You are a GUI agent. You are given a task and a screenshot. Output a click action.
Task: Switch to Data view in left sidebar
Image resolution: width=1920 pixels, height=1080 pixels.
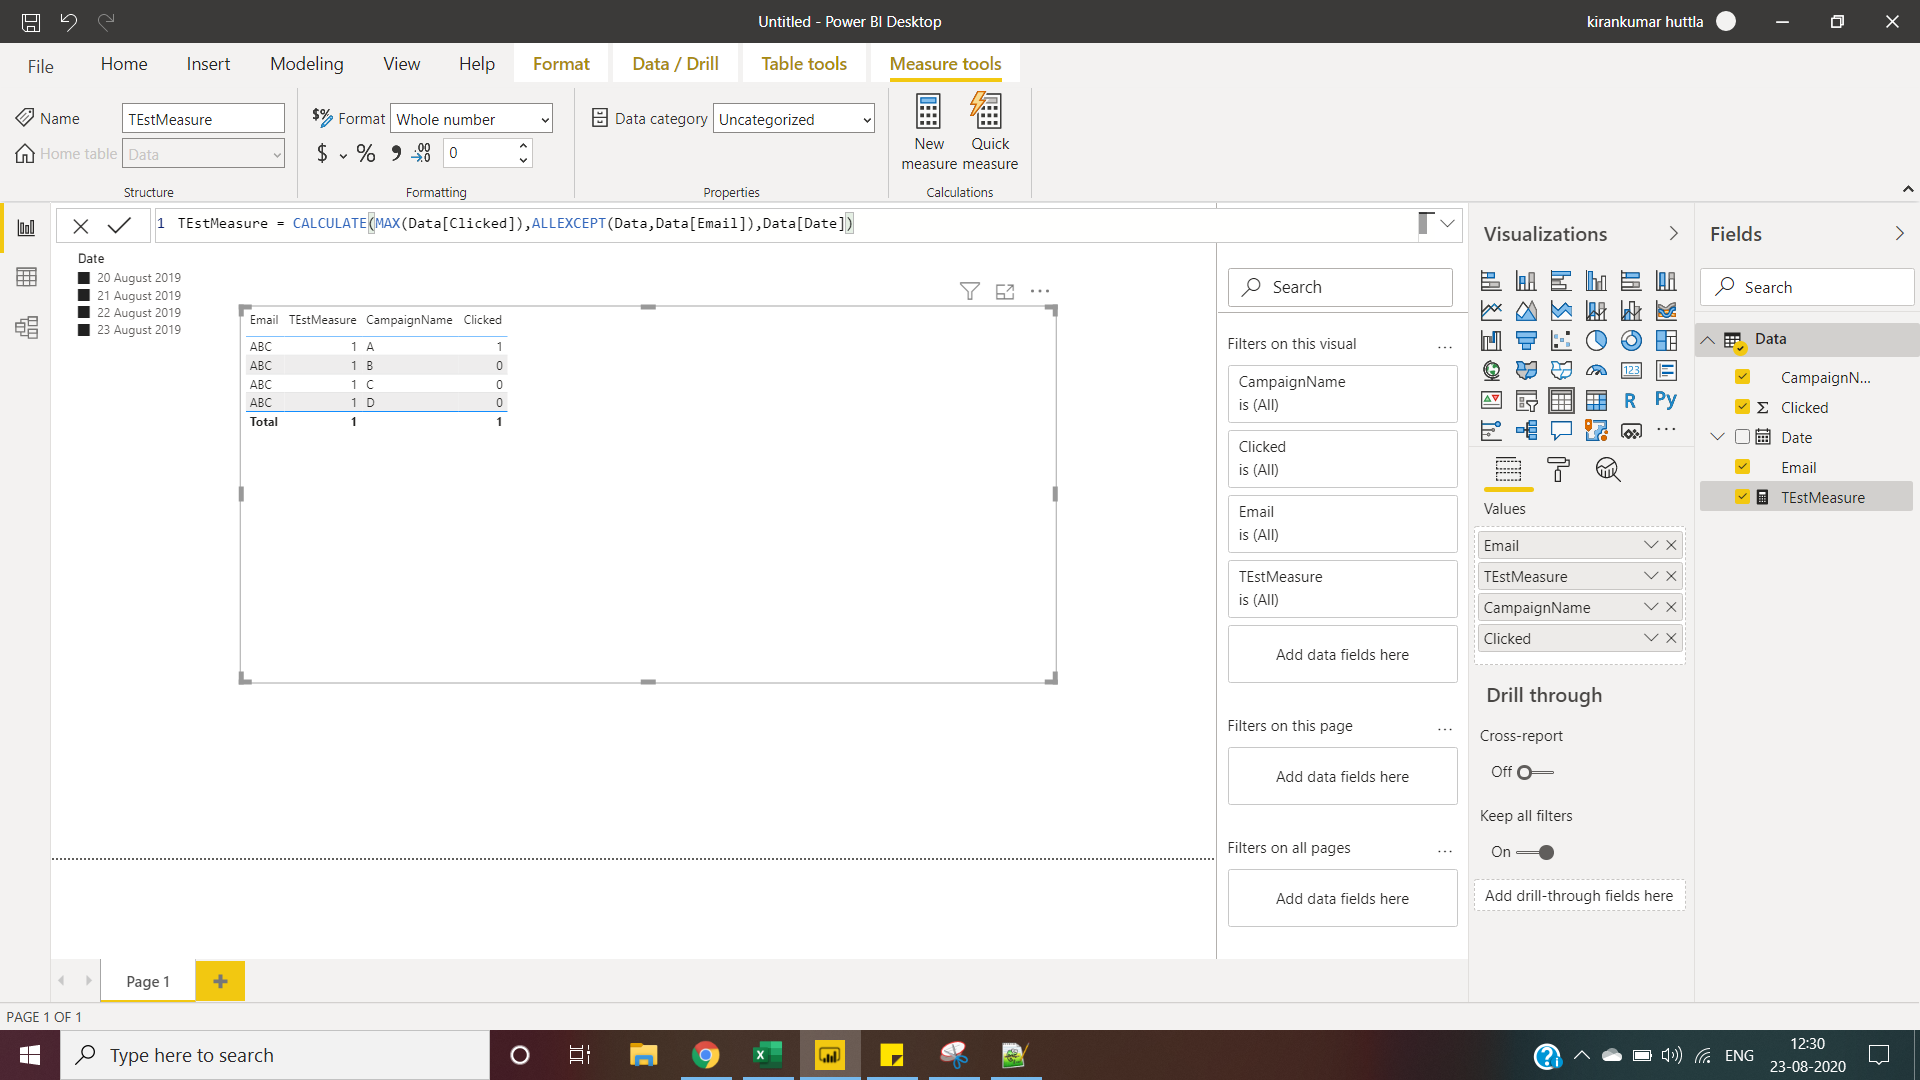click(26, 277)
